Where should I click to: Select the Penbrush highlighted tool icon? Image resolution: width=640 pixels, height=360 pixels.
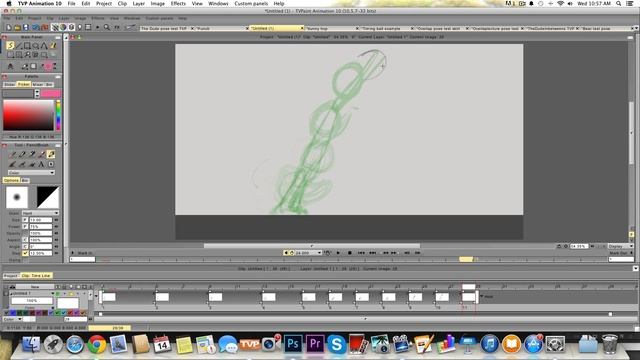click(51, 154)
